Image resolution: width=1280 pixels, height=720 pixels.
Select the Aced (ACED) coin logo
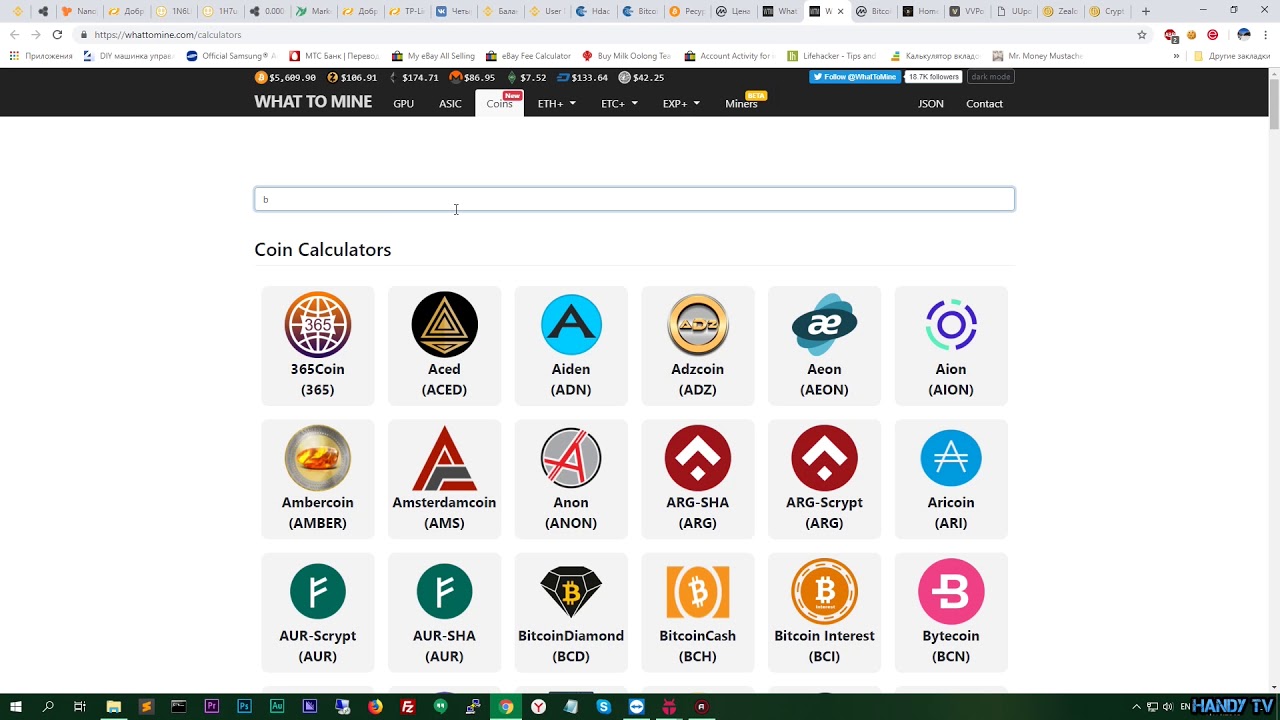(x=444, y=325)
